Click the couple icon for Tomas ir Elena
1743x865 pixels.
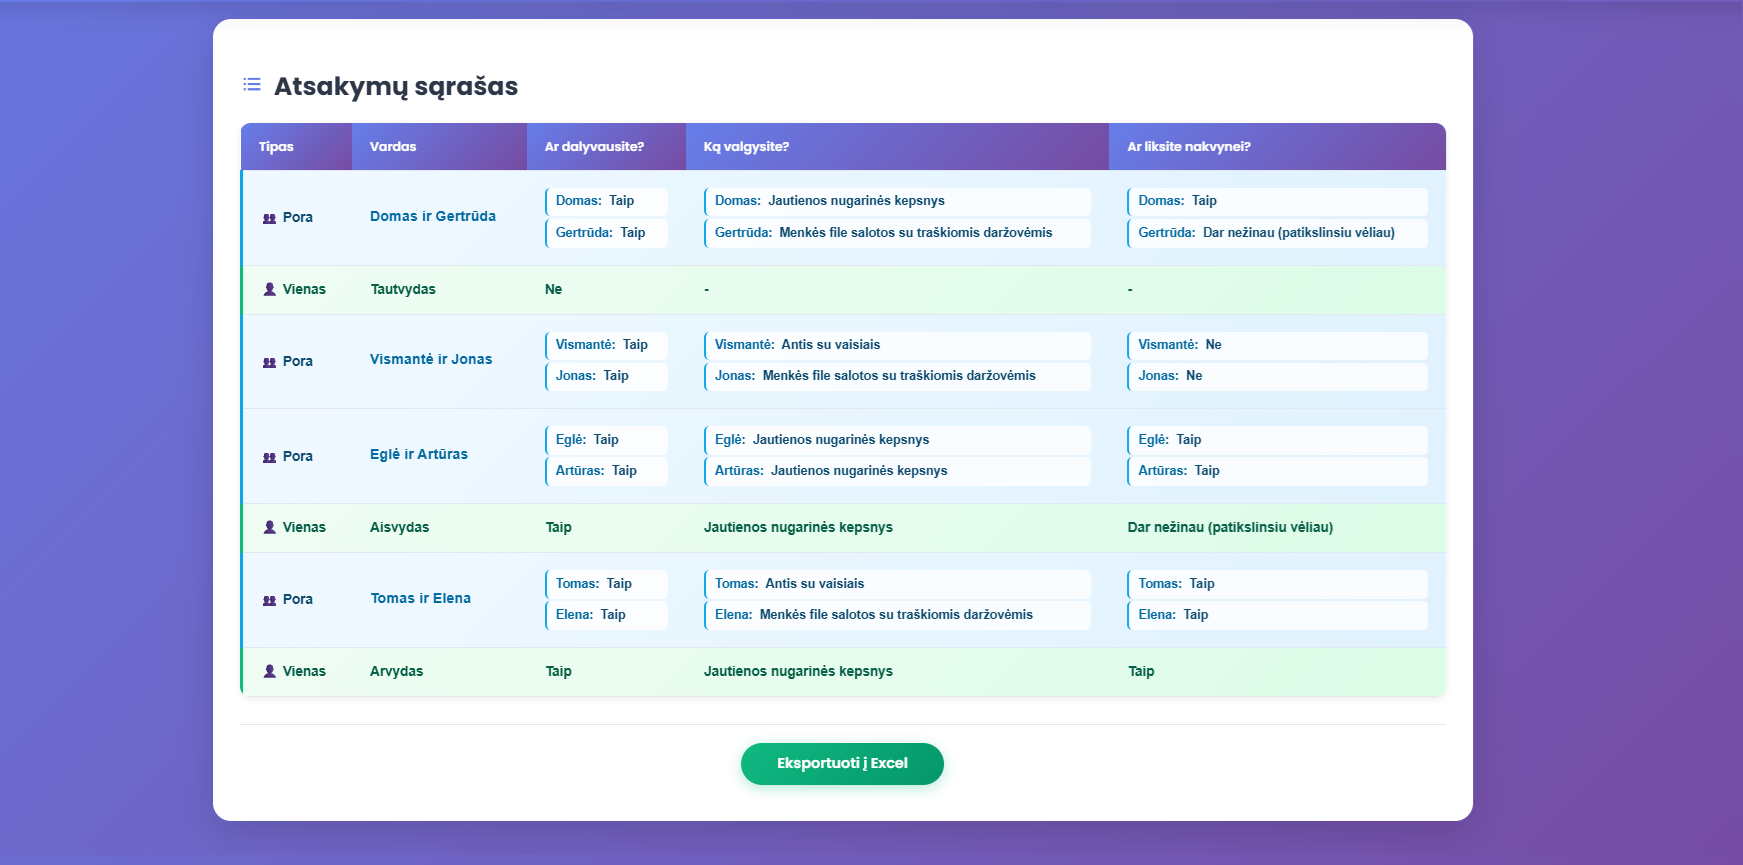(269, 600)
